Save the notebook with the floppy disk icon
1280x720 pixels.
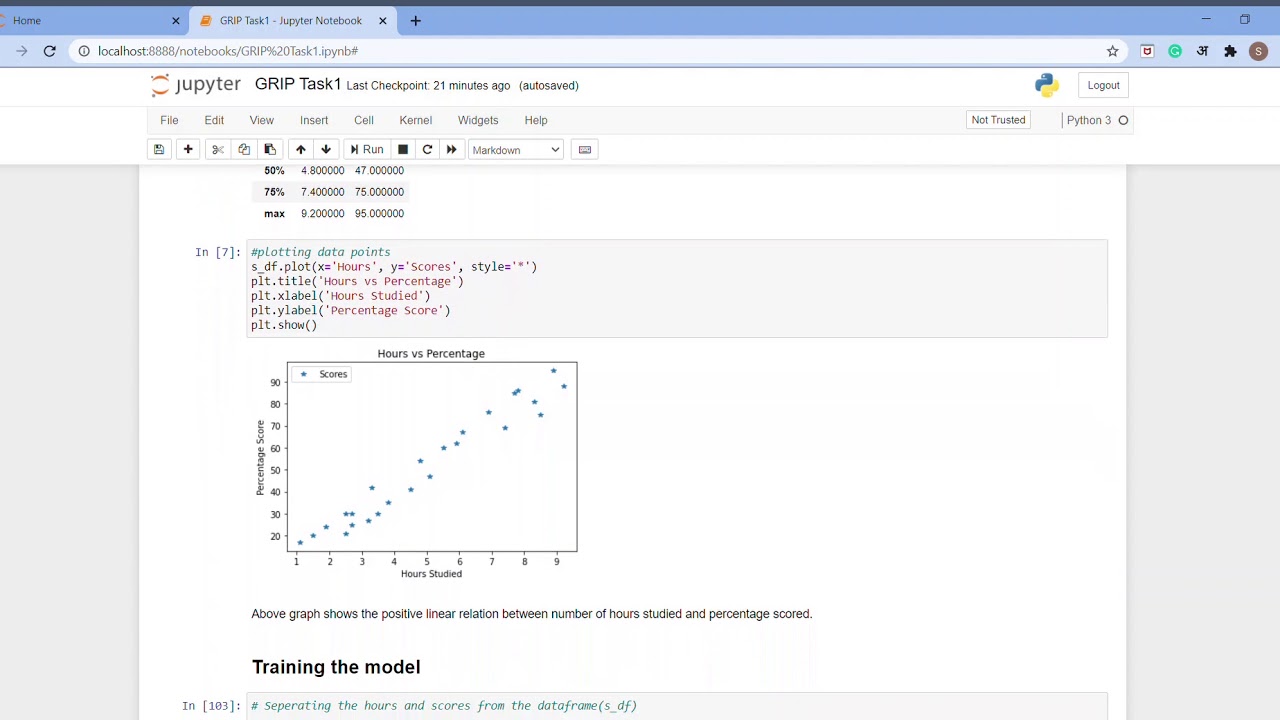click(158, 150)
